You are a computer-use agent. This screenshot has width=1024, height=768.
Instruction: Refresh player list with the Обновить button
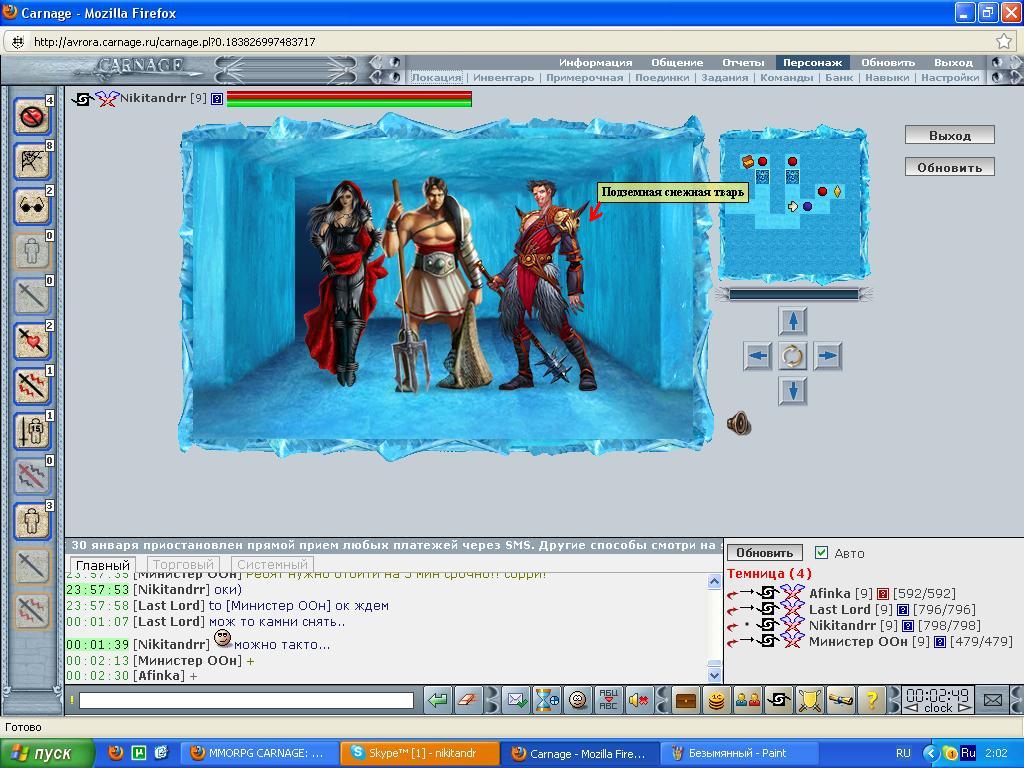[765, 552]
